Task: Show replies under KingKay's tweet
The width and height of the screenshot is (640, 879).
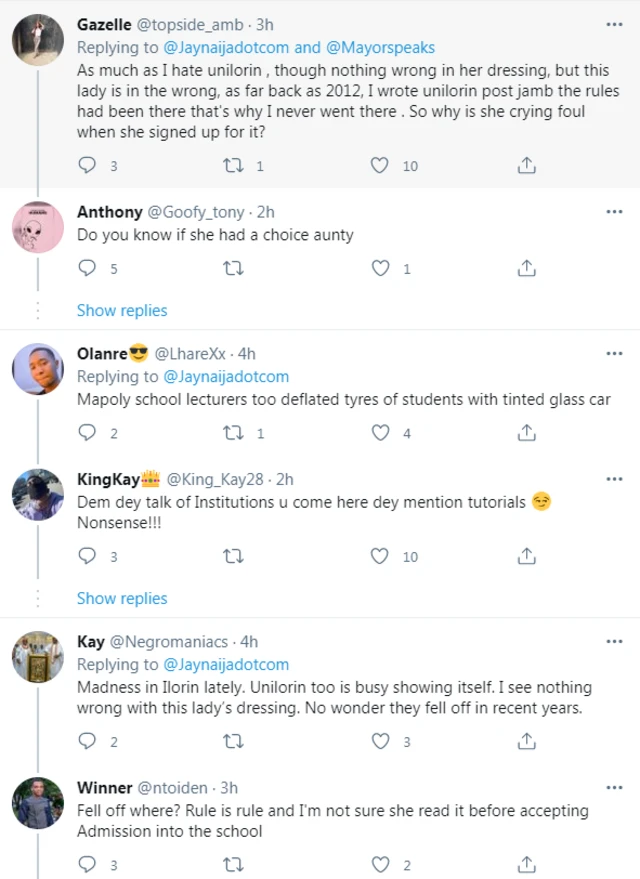Action: 122,598
